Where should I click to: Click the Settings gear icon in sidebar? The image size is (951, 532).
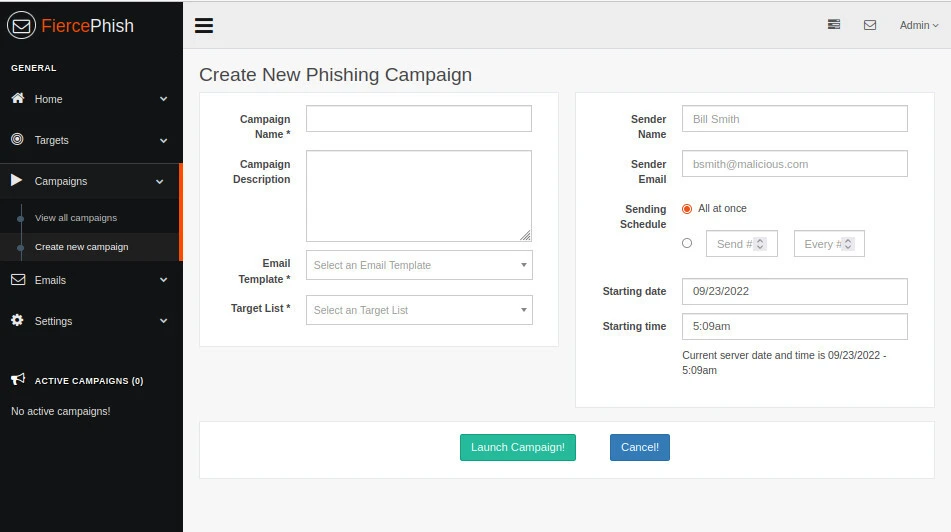pyautogui.click(x=17, y=321)
